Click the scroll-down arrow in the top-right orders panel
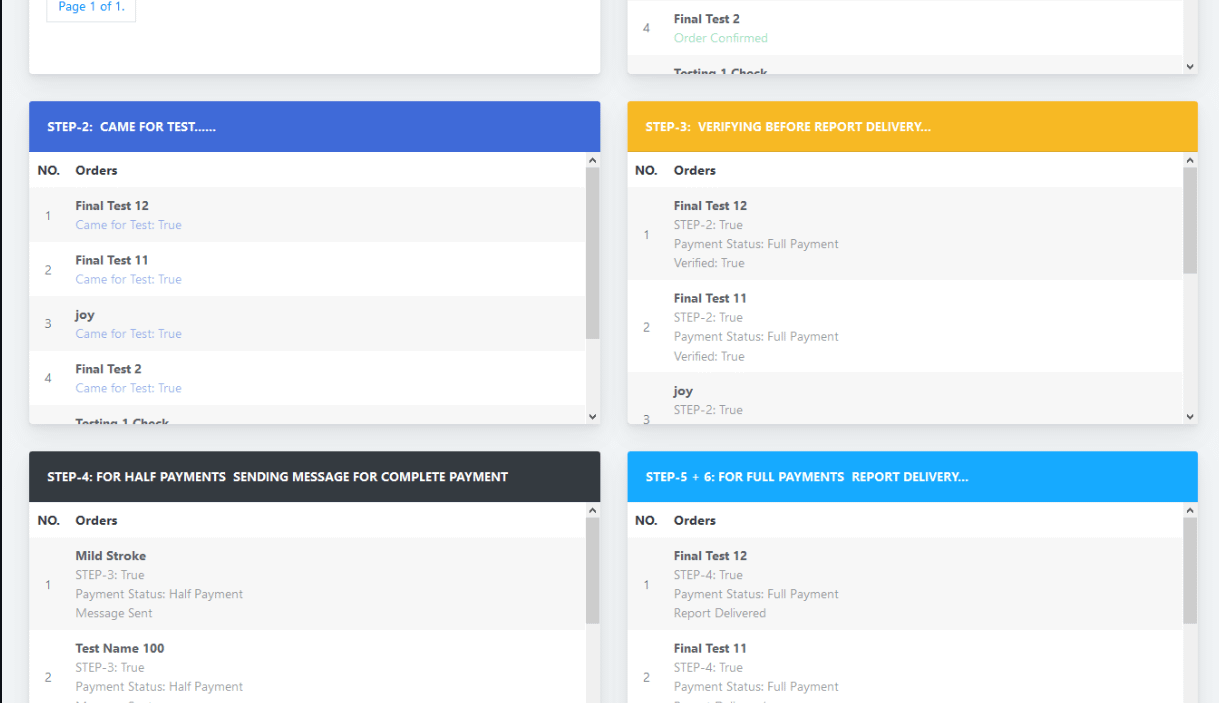The width and height of the screenshot is (1219, 703). (1190, 66)
